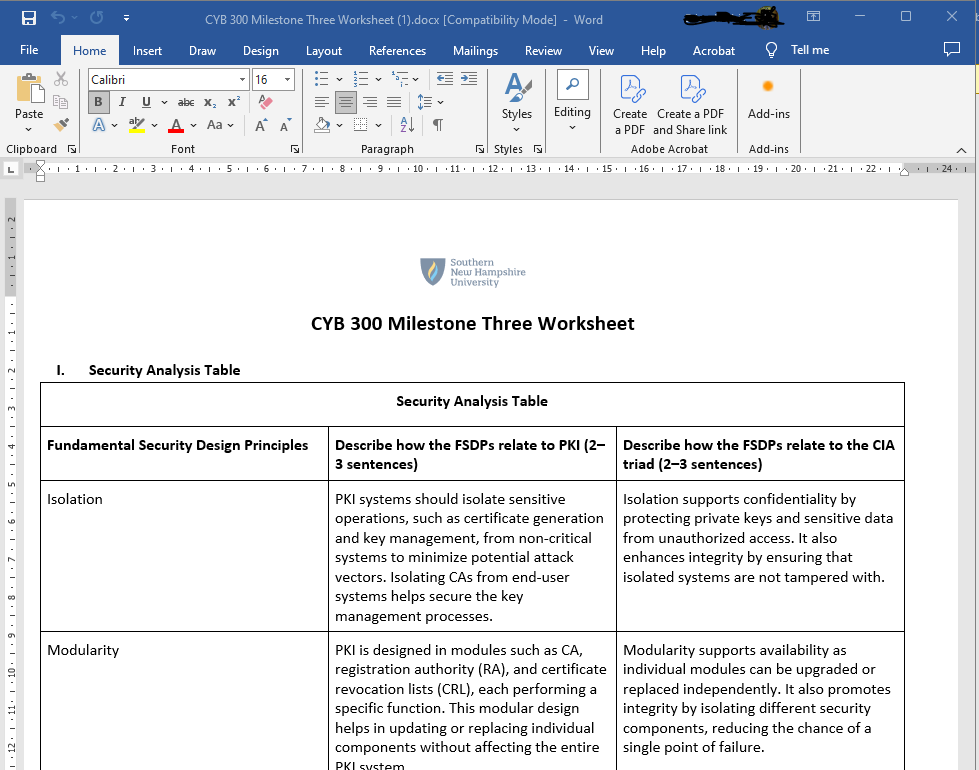
Task: Open the Styles gallery
Action: click(516, 103)
